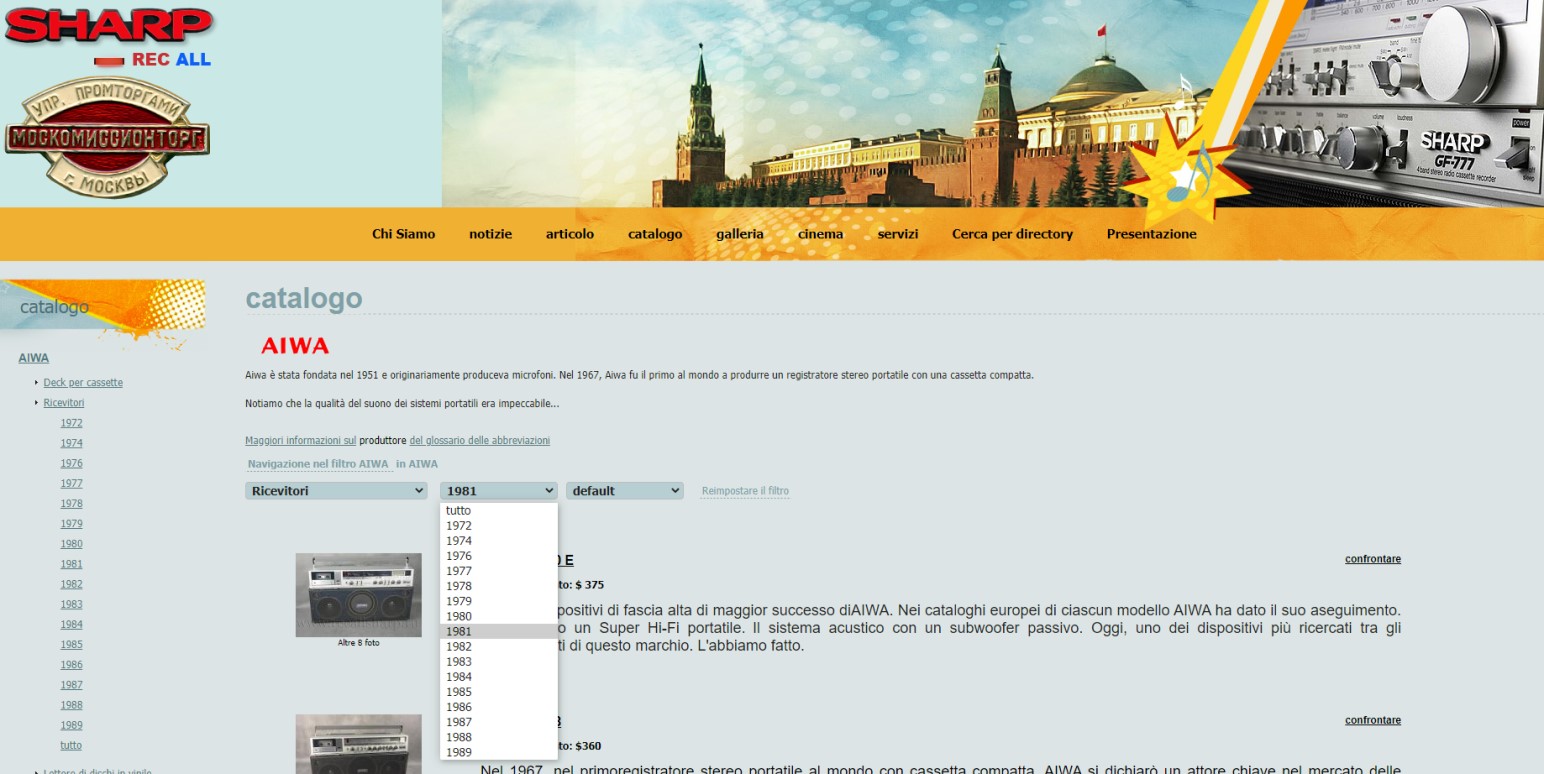The width and height of the screenshot is (1544, 774).
Task: Open the servizi menu item
Action: 898,234
